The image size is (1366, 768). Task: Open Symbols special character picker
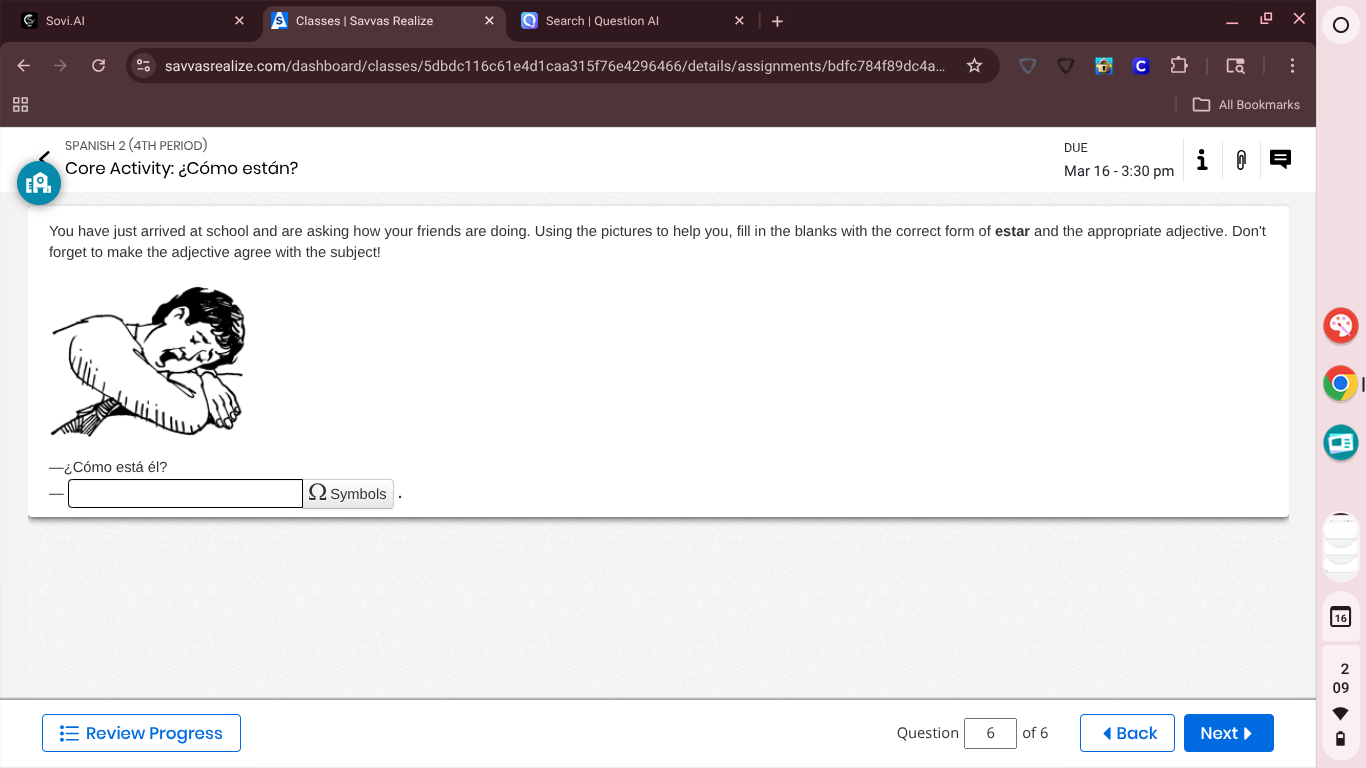pyautogui.click(x=348, y=493)
